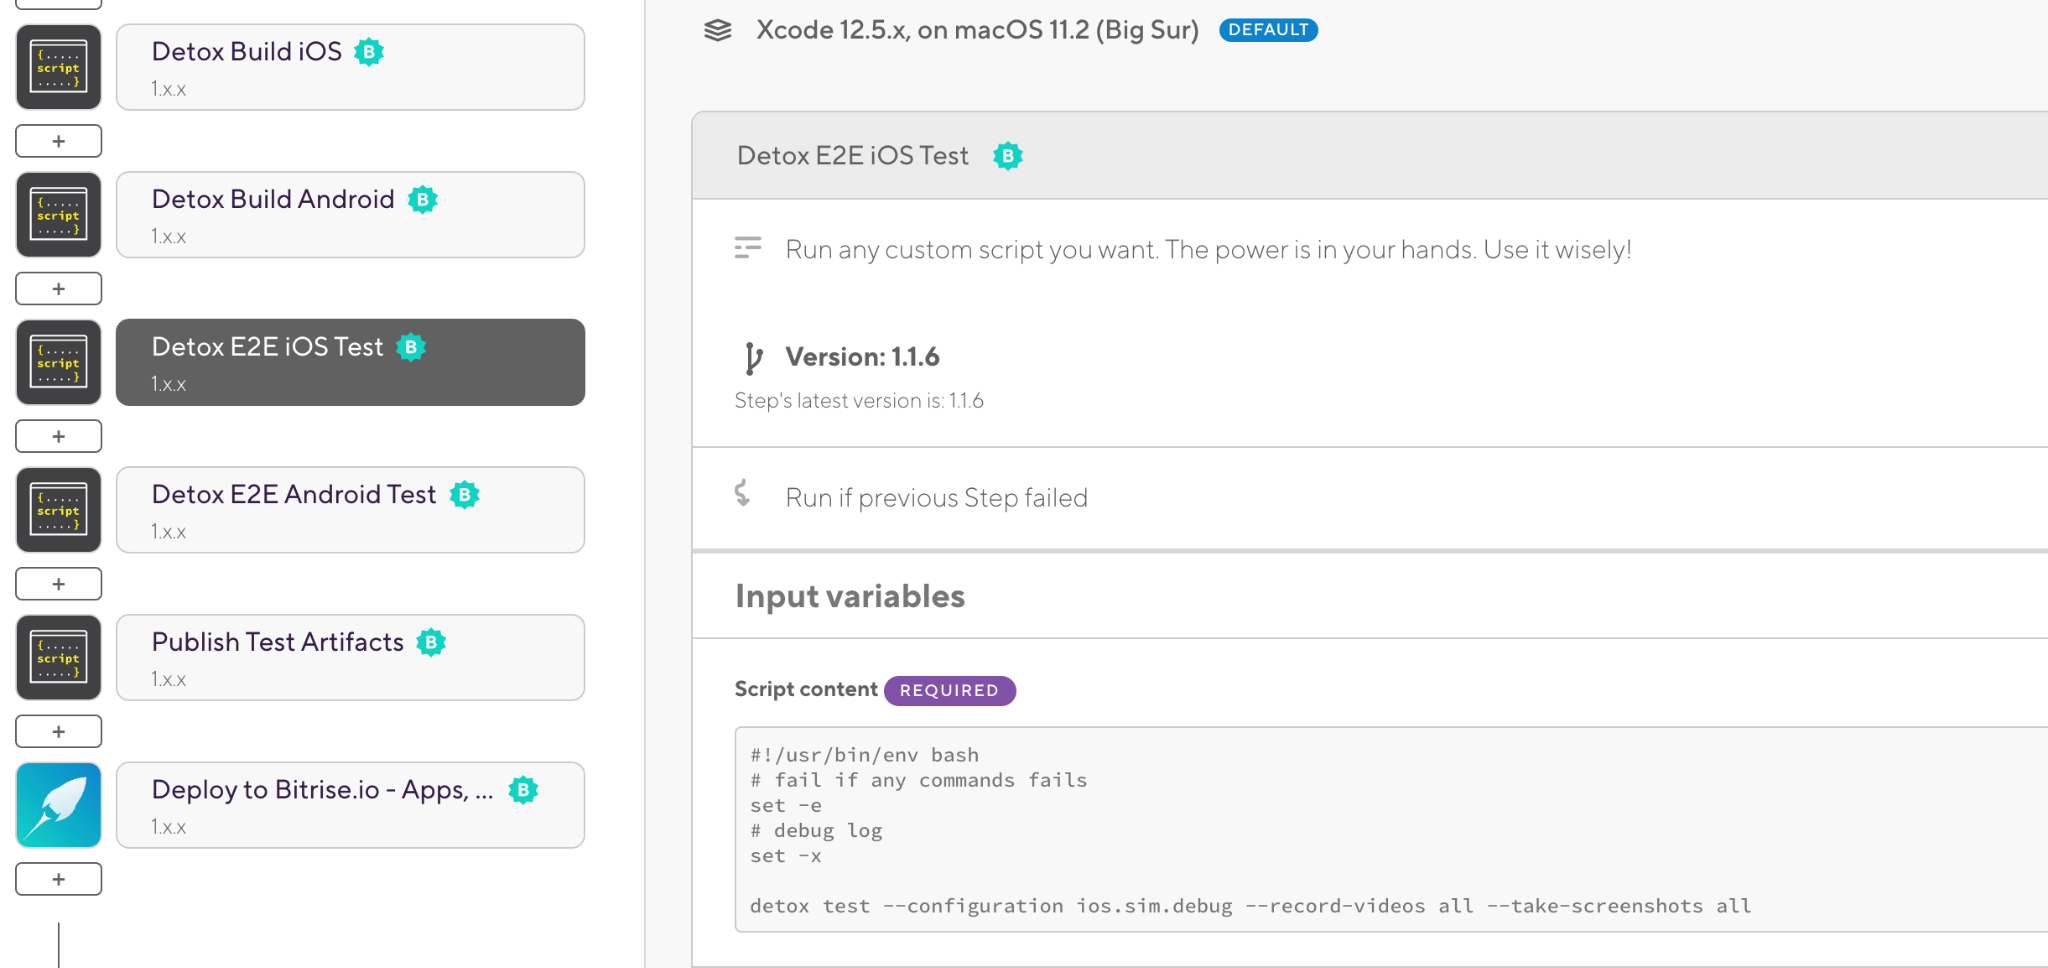Select the Detox Build Android step card
This screenshot has height=968, width=2048.
350,215
